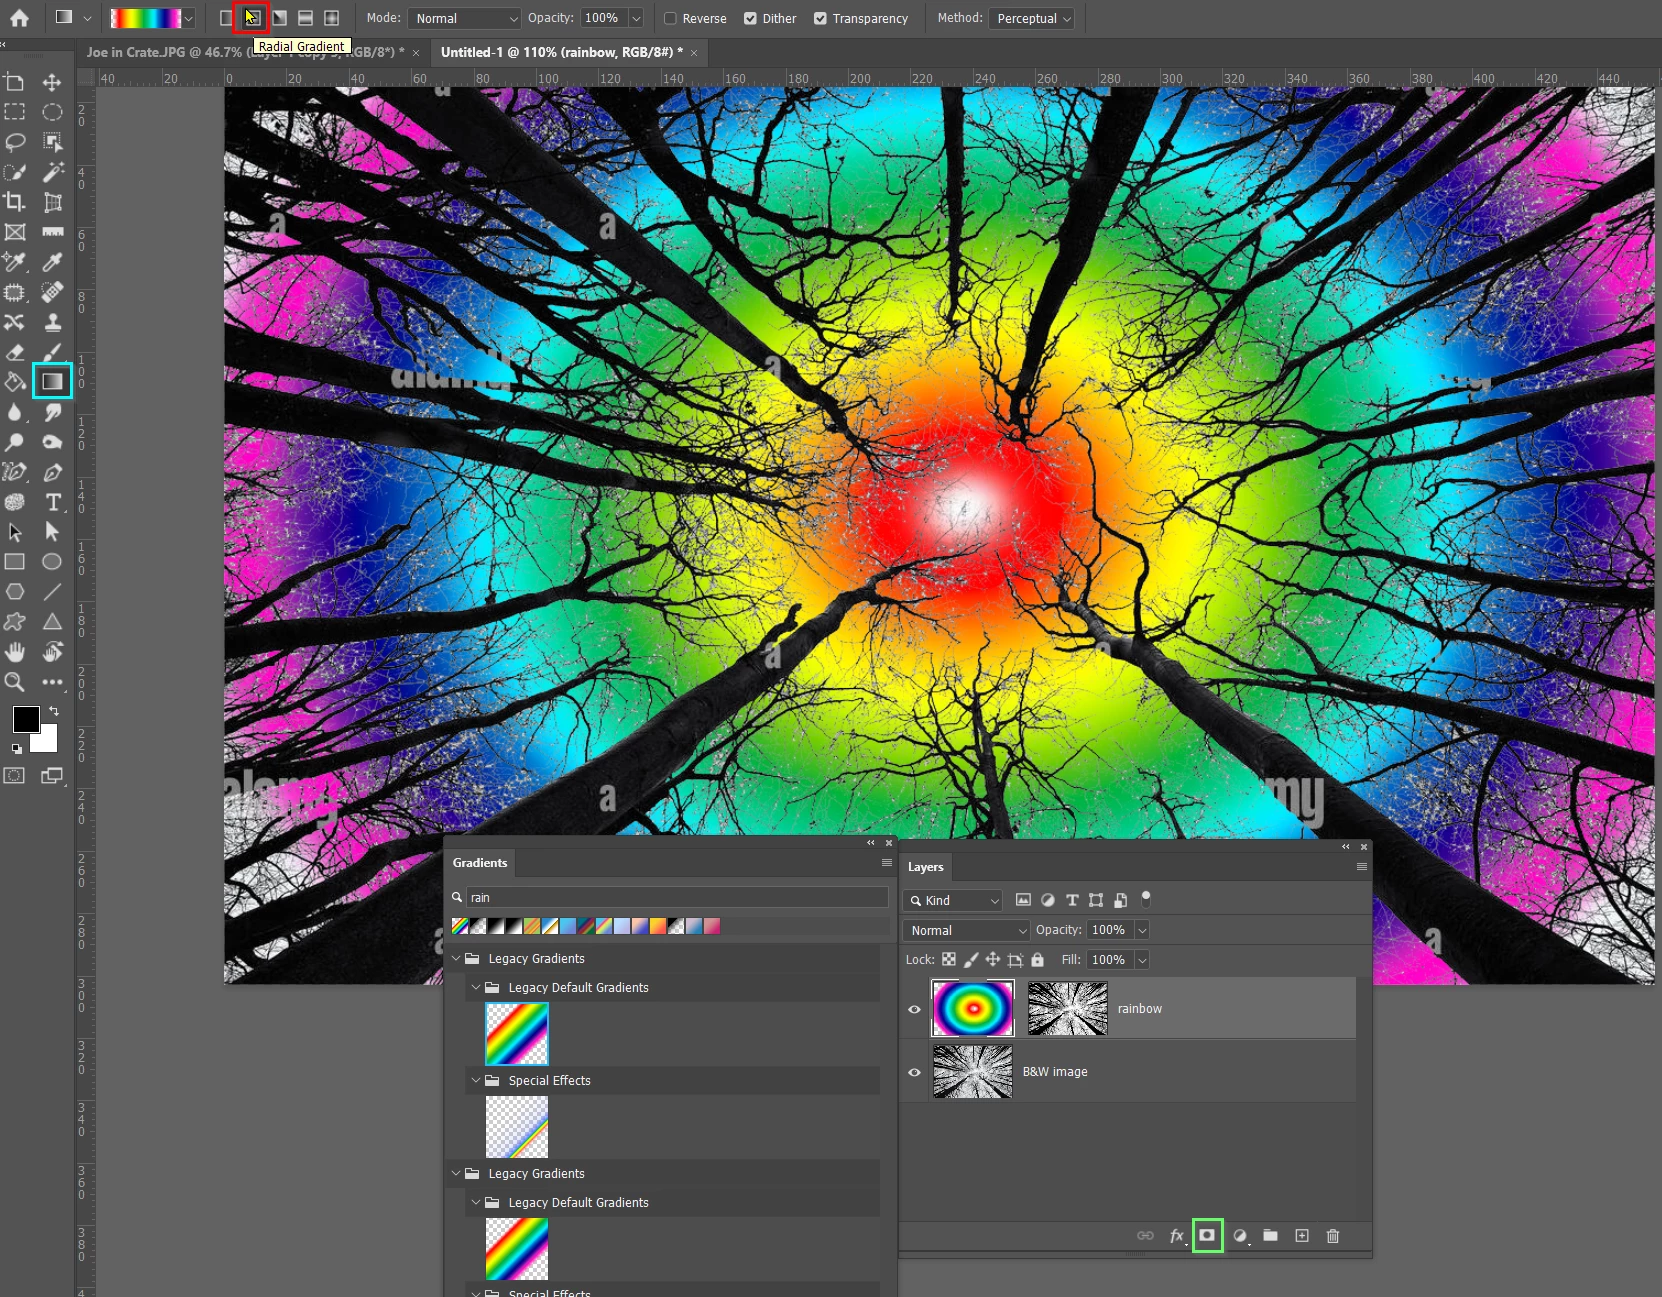Click the gradients search field
This screenshot has height=1297, width=1662.
coord(677,897)
